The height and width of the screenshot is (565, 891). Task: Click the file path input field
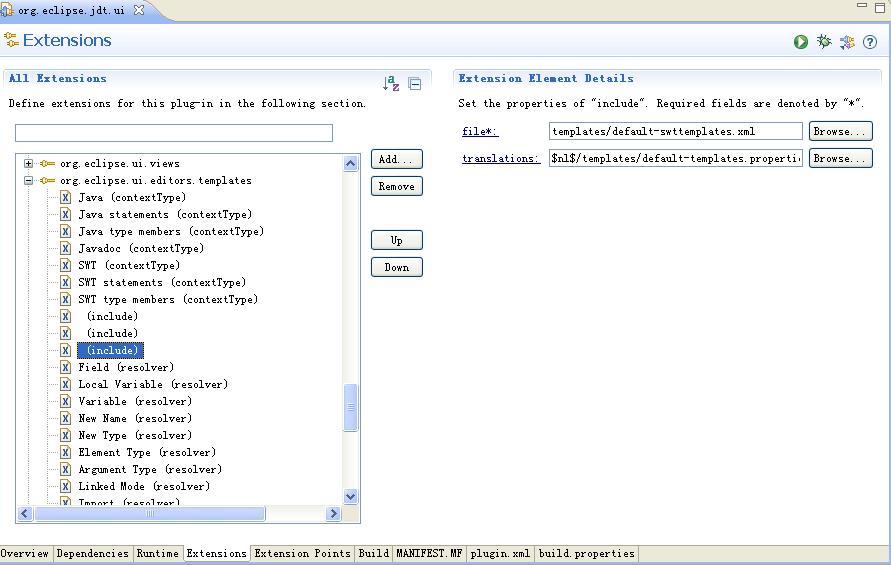tap(676, 131)
